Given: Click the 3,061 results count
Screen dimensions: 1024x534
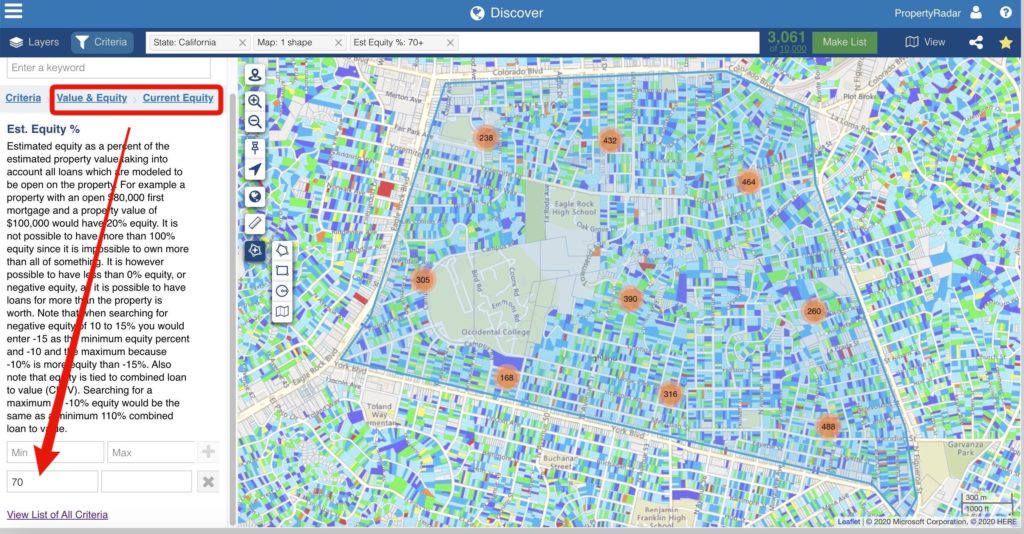Looking at the screenshot, I should (786, 38).
